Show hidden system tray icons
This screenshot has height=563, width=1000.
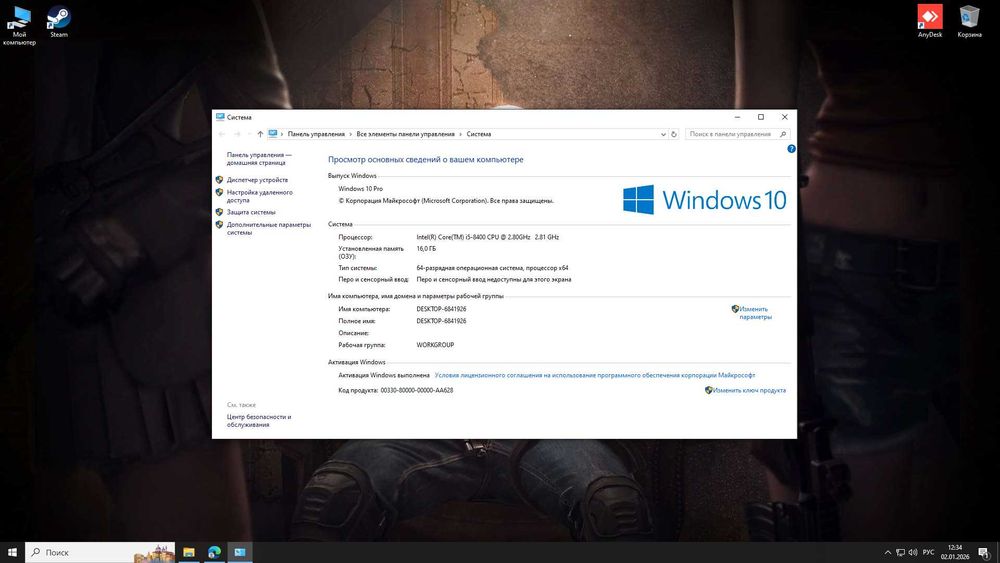tap(887, 552)
